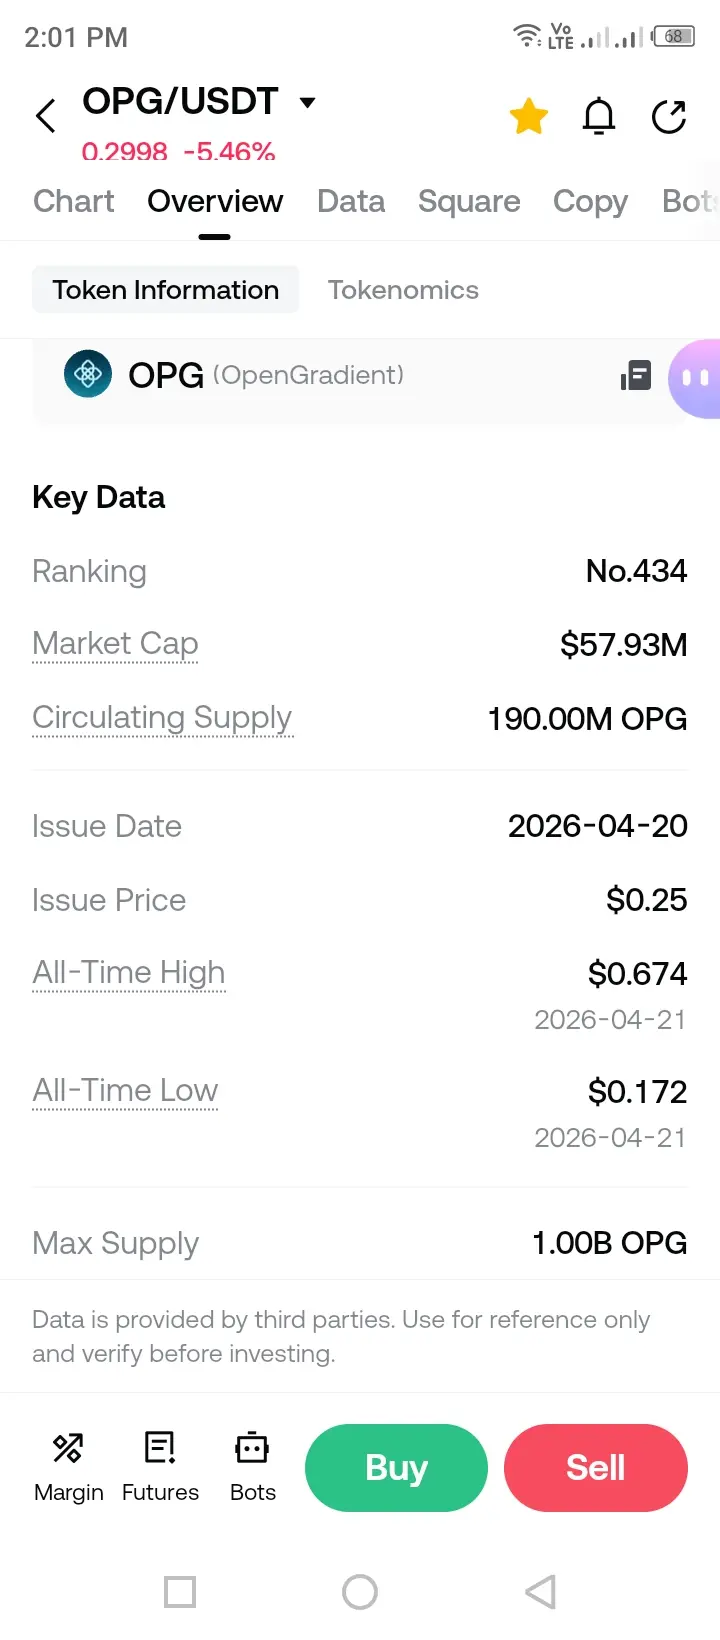The height and width of the screenshot is (1640, 720).
Task: Open price alert bell icon
Action: tap(599, 117)
